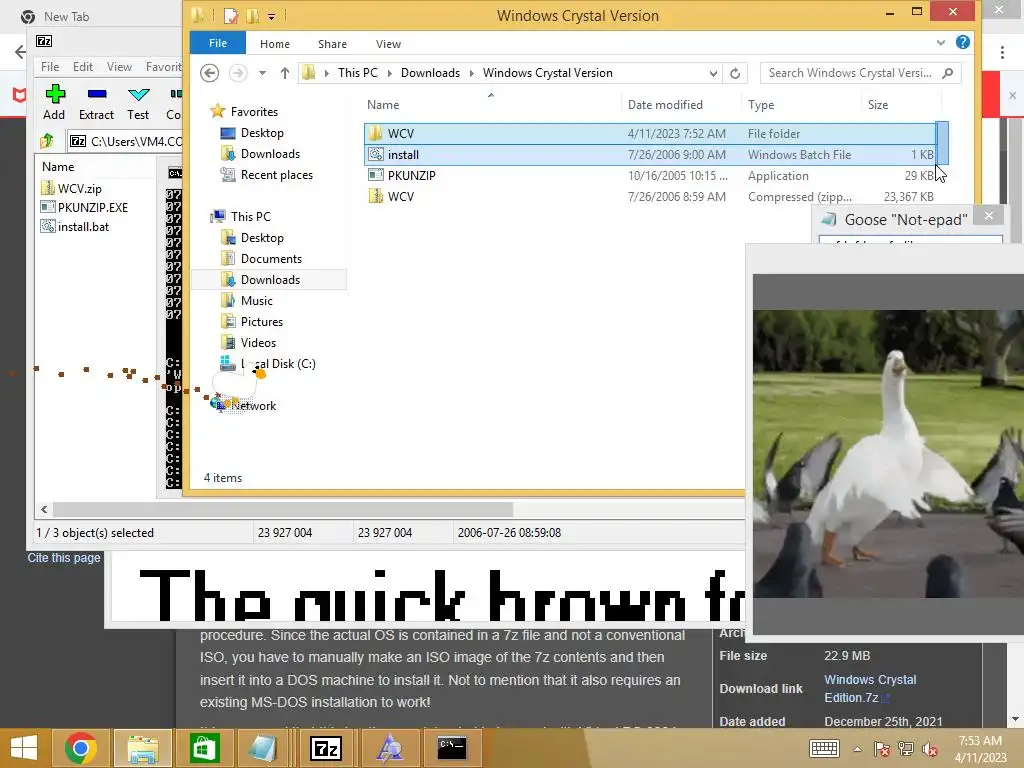Open Desktop under Favorites
The width and height of the screenshot is (1024, 768).
tap(262, 133)
